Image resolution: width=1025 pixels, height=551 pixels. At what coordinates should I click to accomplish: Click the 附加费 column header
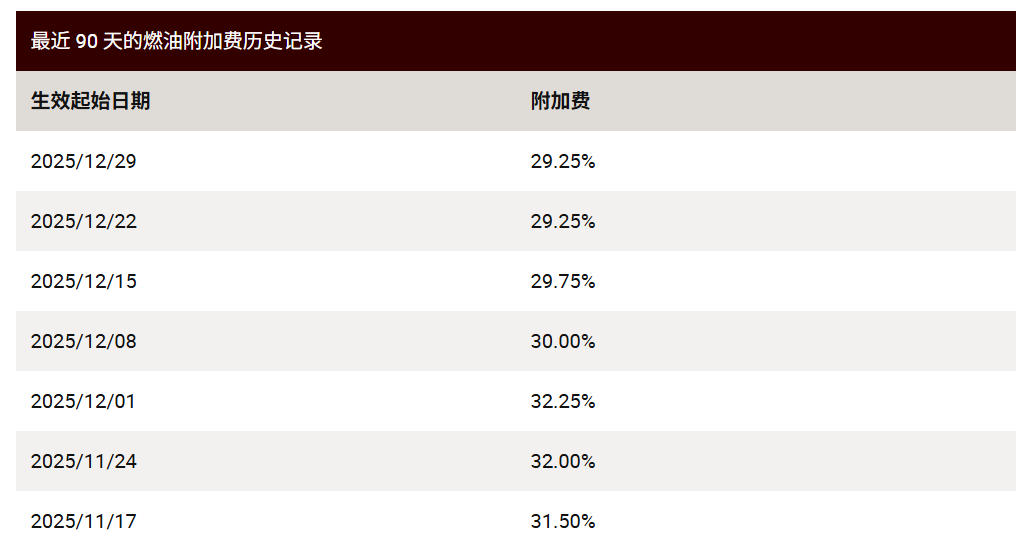tap(560, 101)
